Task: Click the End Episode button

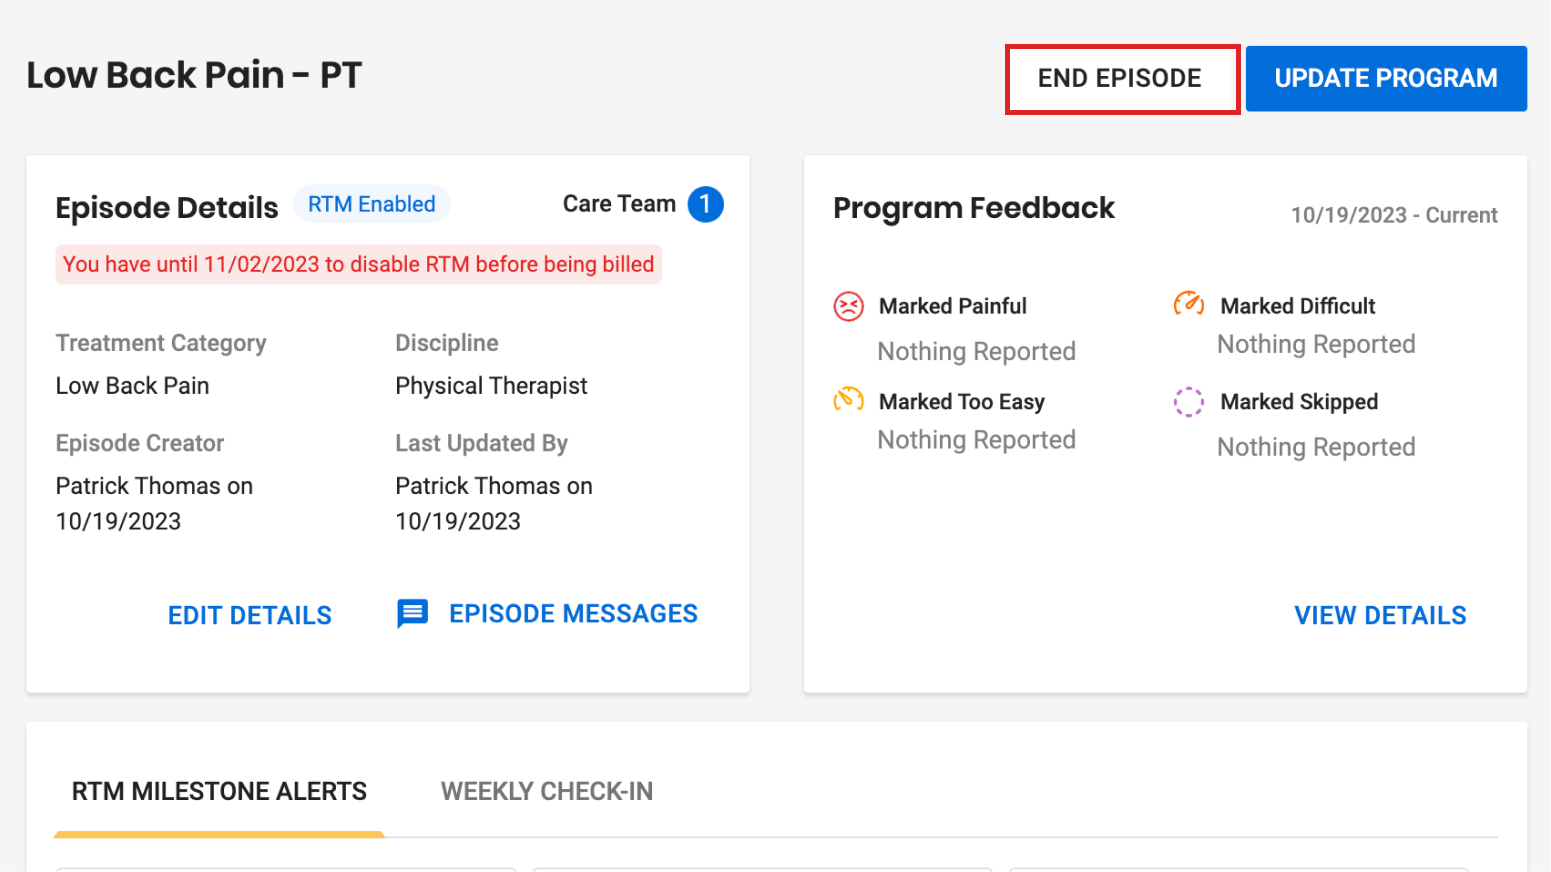Action: point(1121,78)
